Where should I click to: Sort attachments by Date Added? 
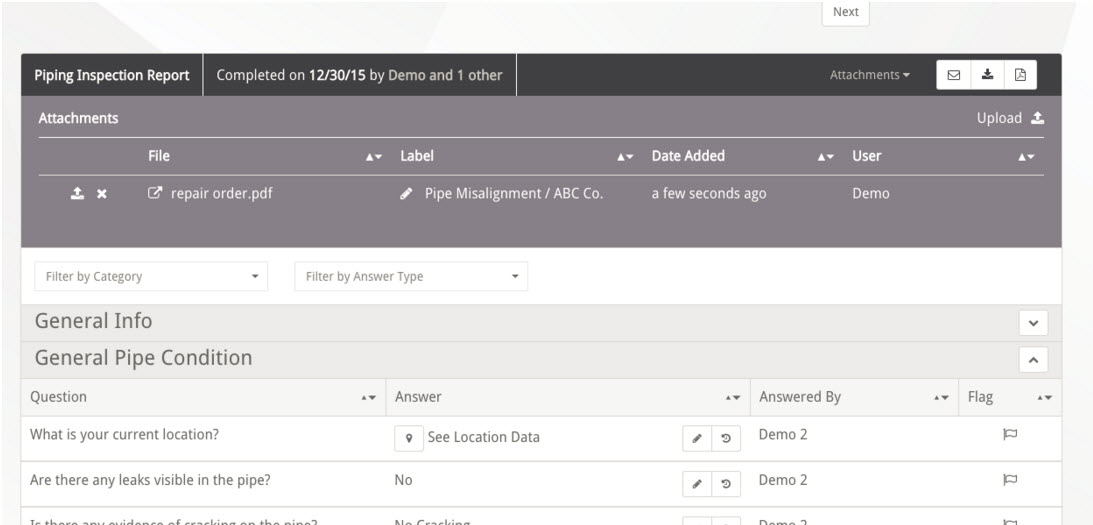point(825,158)
